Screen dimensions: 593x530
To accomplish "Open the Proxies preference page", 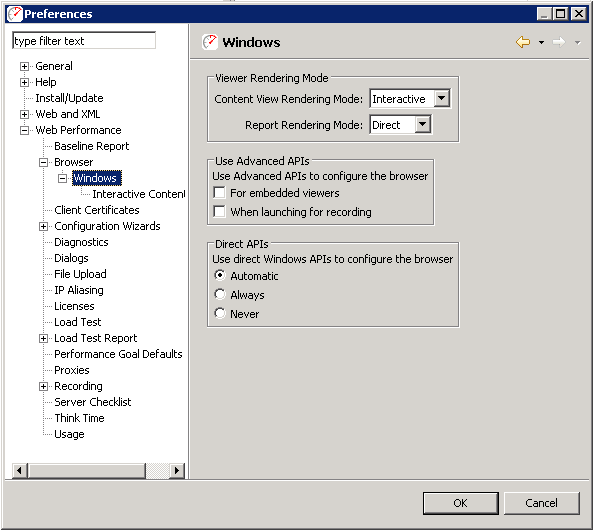I will [x=72, y=370].
